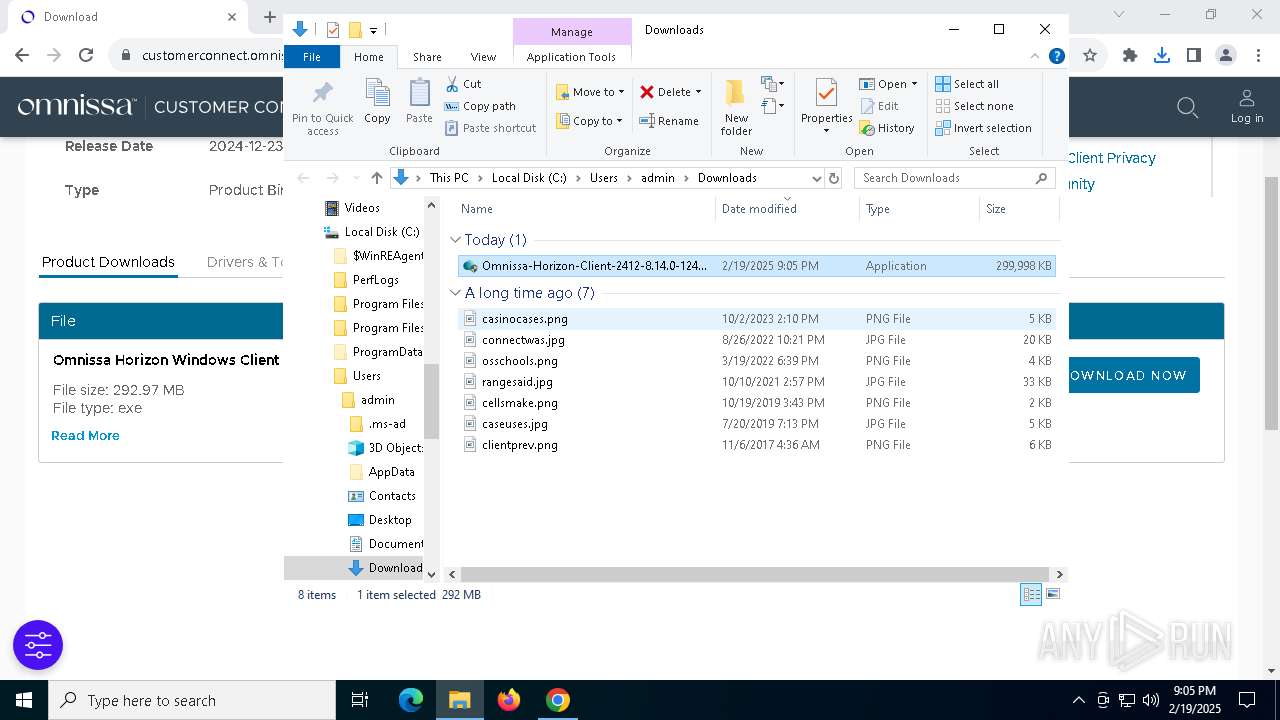
Task: Click the Explorer Help question mark icon
Action: [1056, 57]
